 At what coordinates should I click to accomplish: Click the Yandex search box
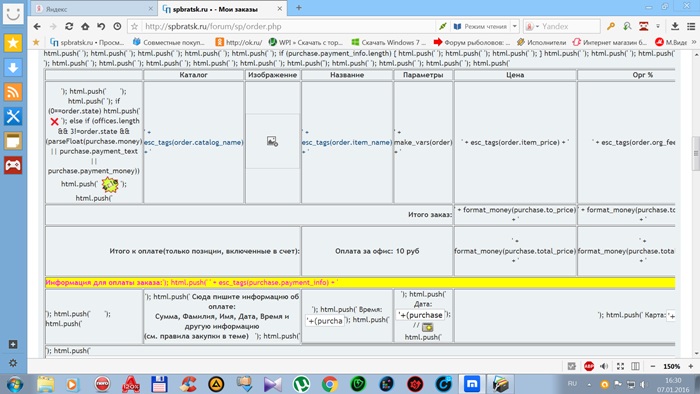point(570,27)
